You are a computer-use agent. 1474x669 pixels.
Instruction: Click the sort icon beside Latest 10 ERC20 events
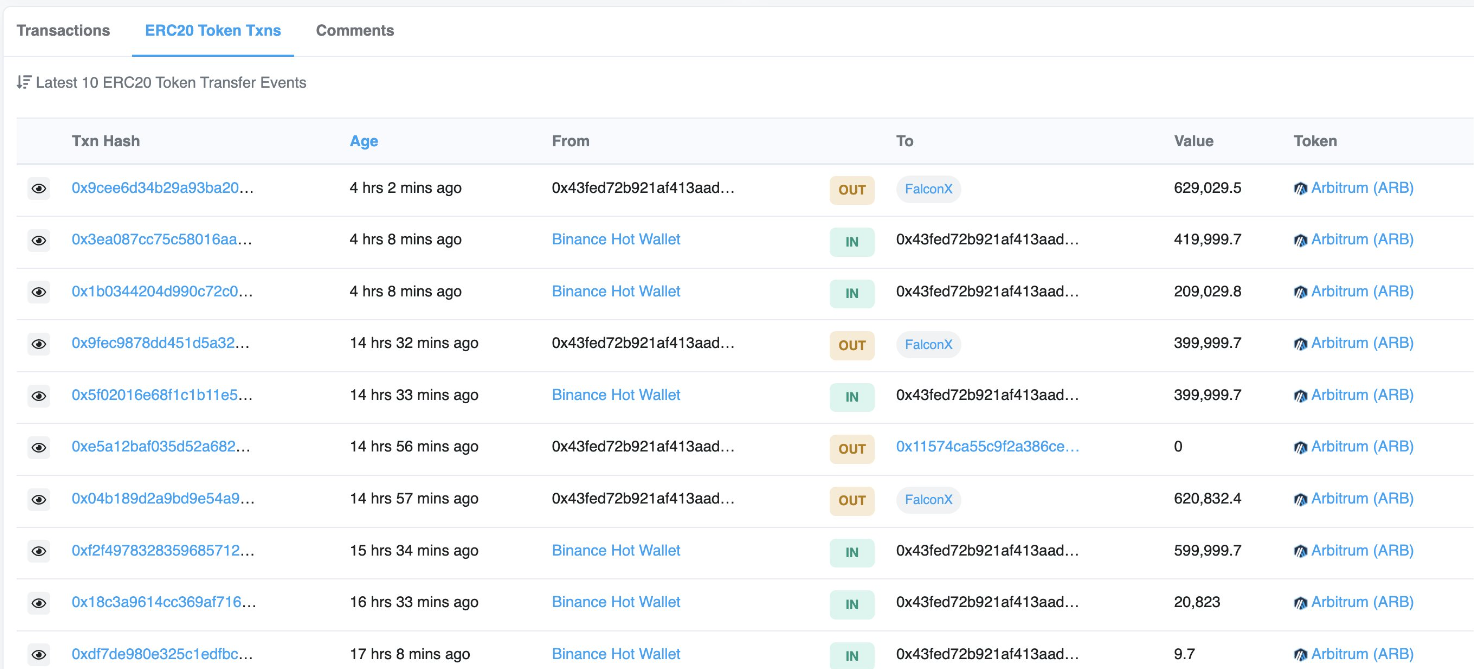[x=24, y=82]
